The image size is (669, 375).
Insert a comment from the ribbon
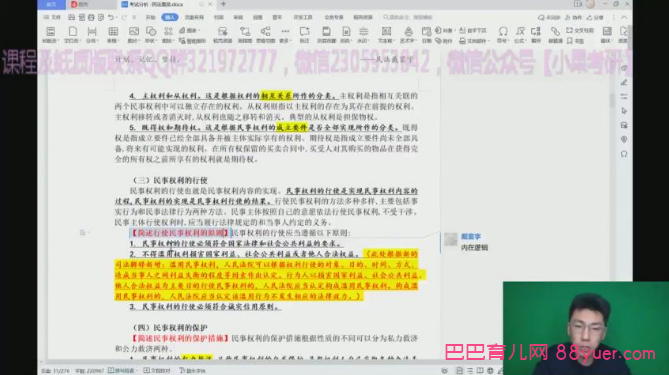[x=304, y=34]
